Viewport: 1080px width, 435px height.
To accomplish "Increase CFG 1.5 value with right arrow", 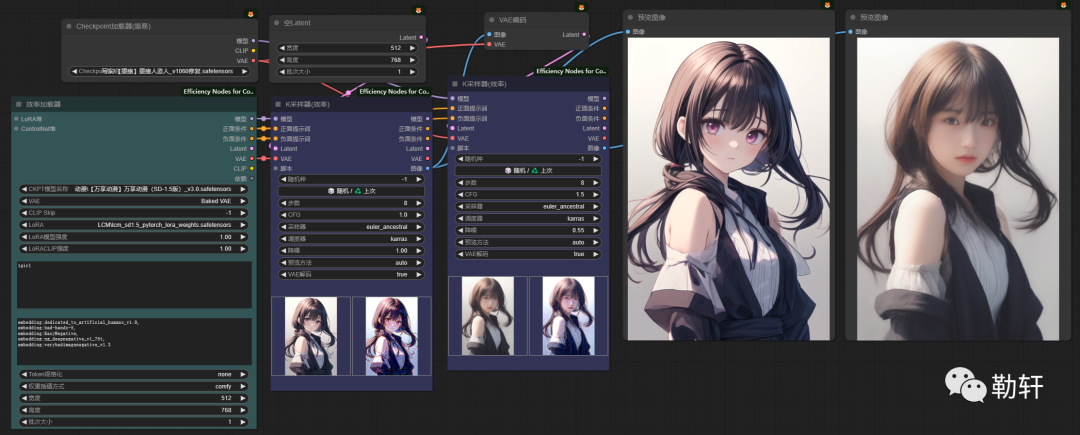I will (x=595, y=195).
